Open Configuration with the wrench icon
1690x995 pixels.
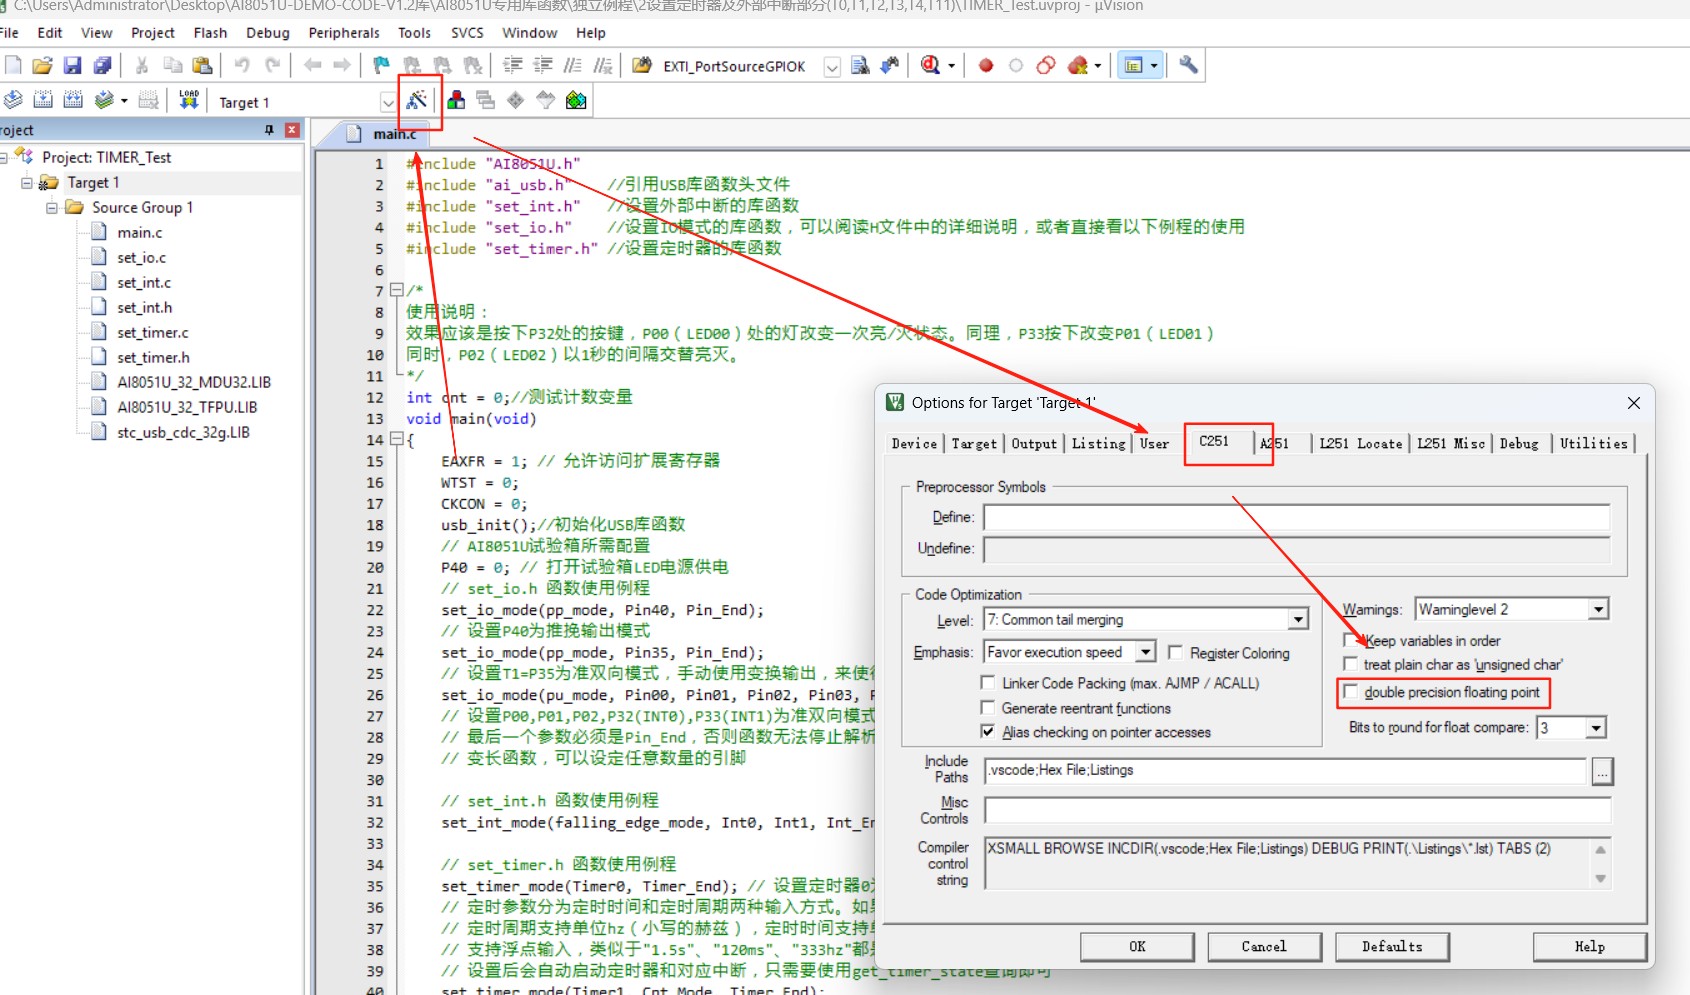point(1188,65)
